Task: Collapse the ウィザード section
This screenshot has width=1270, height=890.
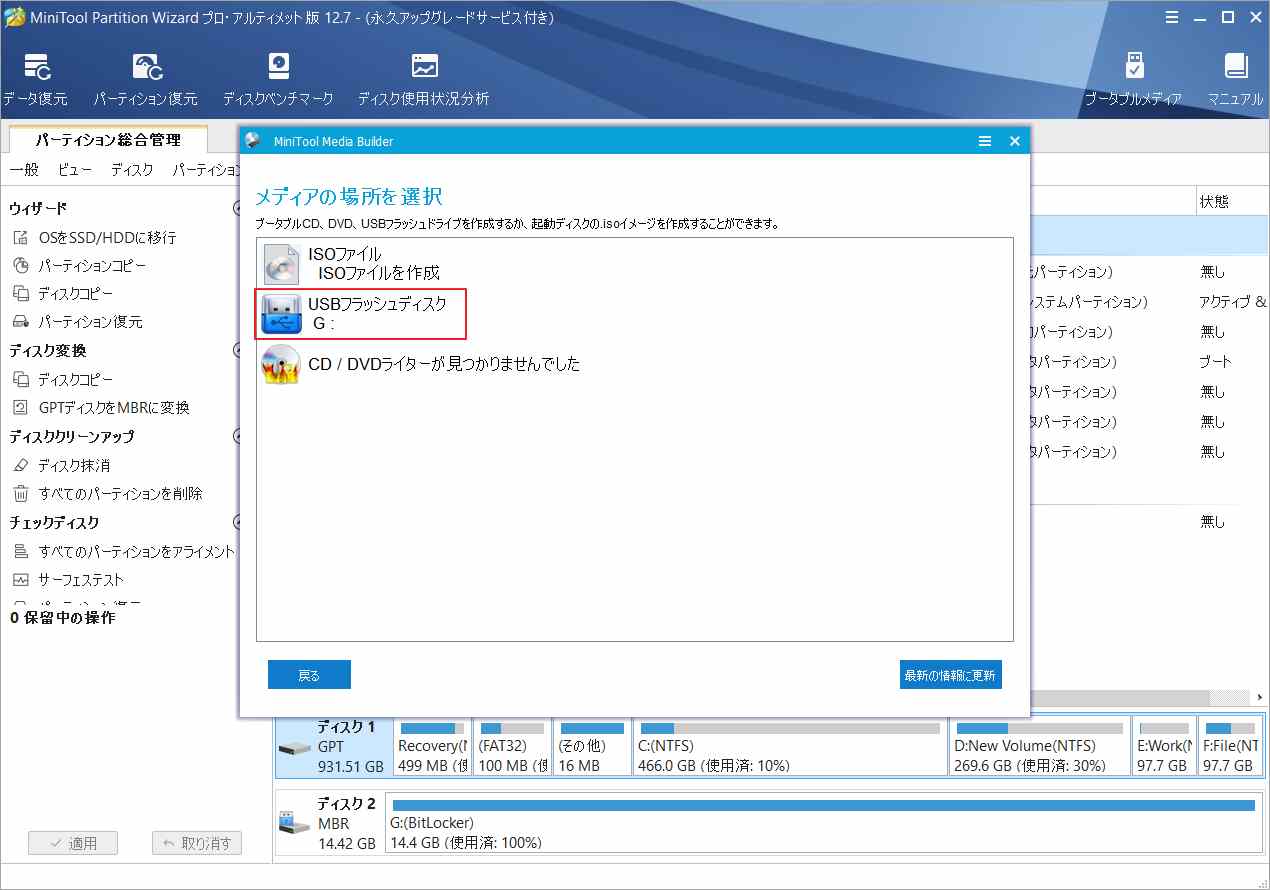Action: click(236, 209)
